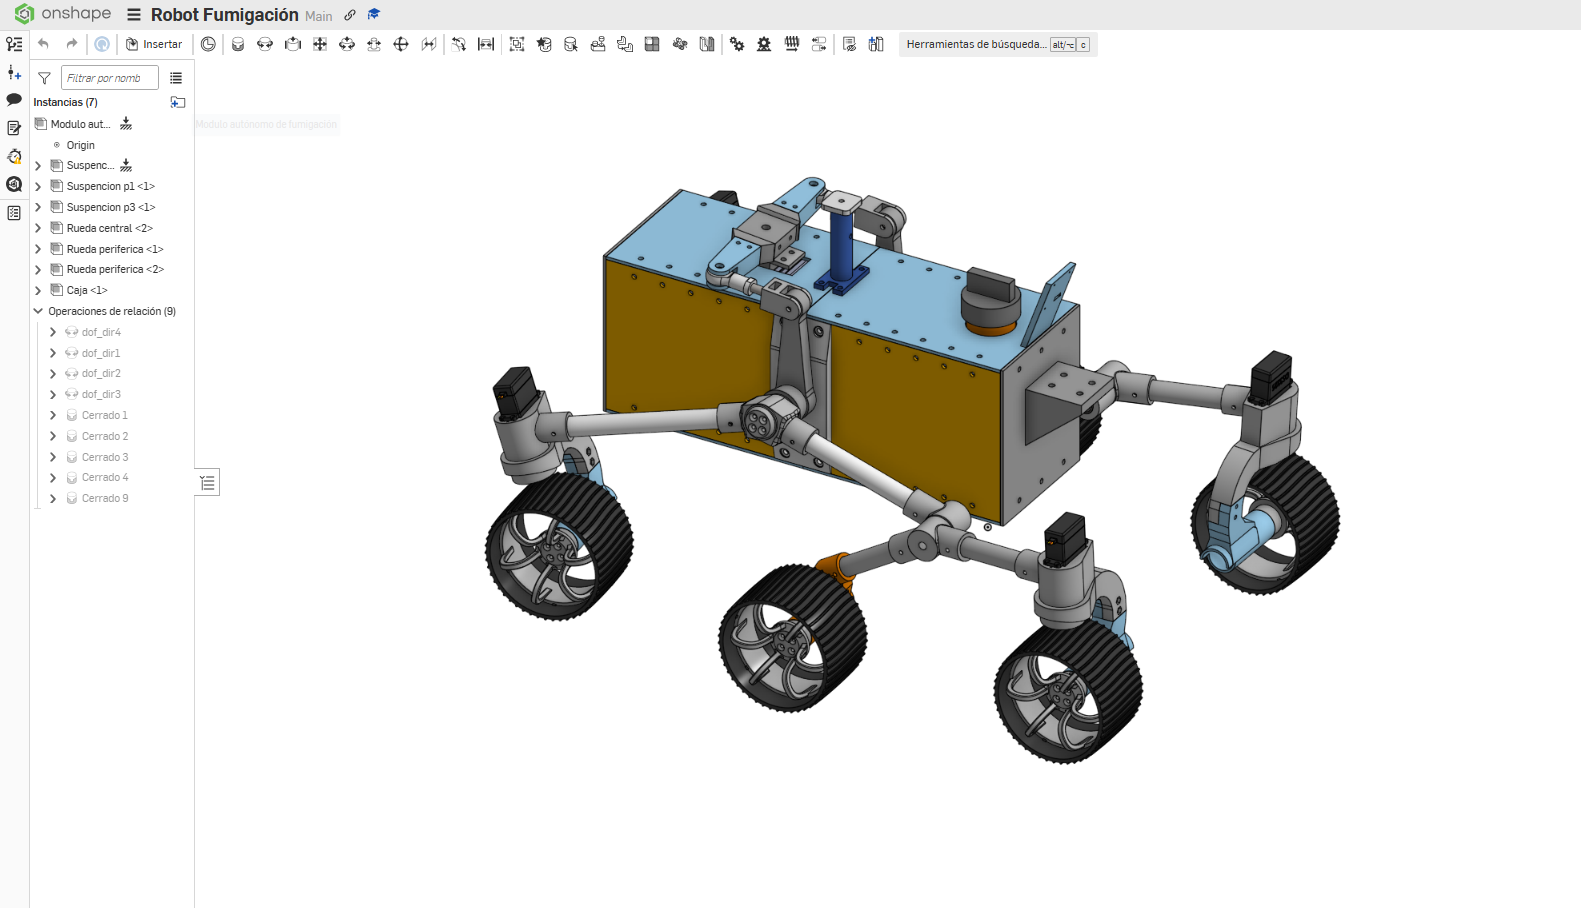Open the hamburger document menu

click(134, 15)
